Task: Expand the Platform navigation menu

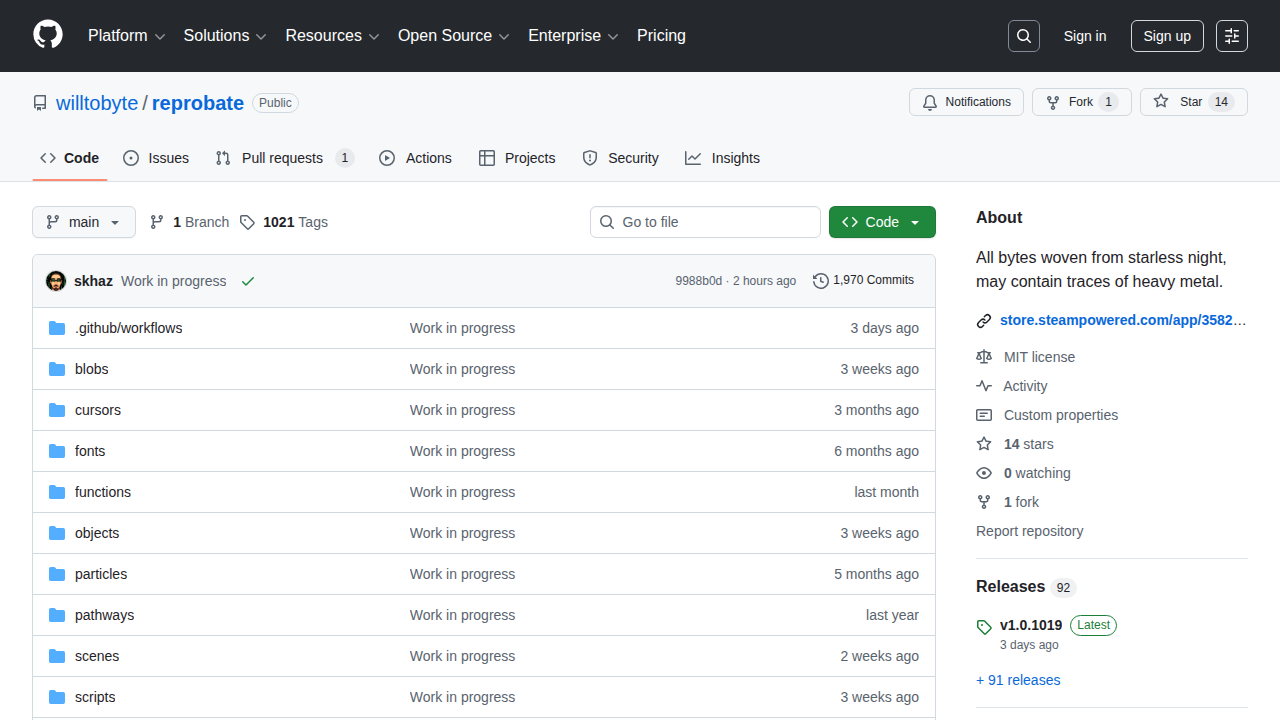Action: (x=126, y=36)
